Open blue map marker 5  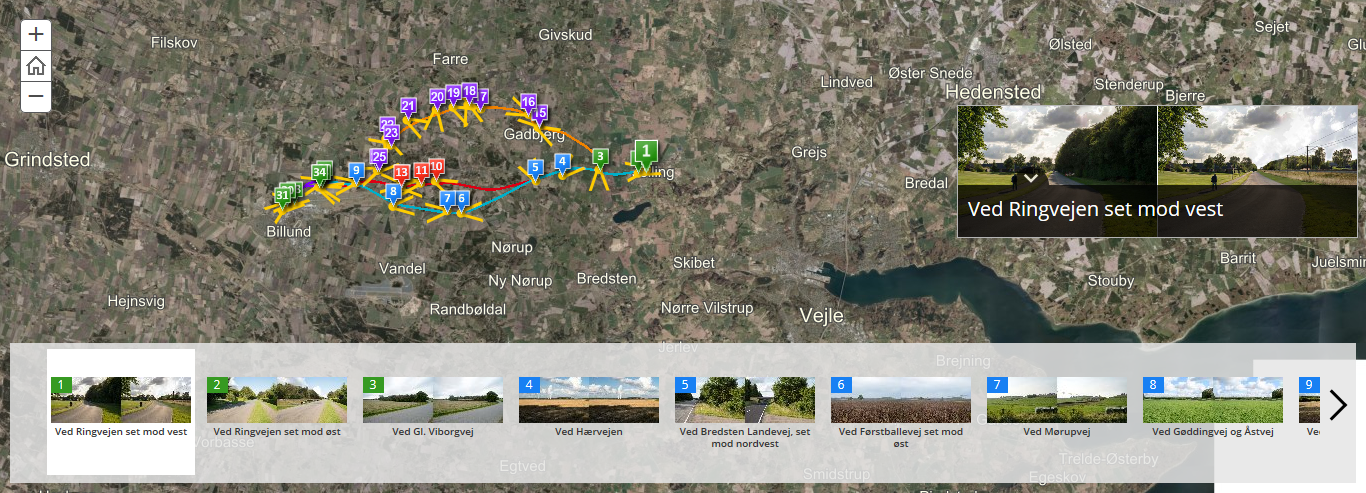click(535, 168)
